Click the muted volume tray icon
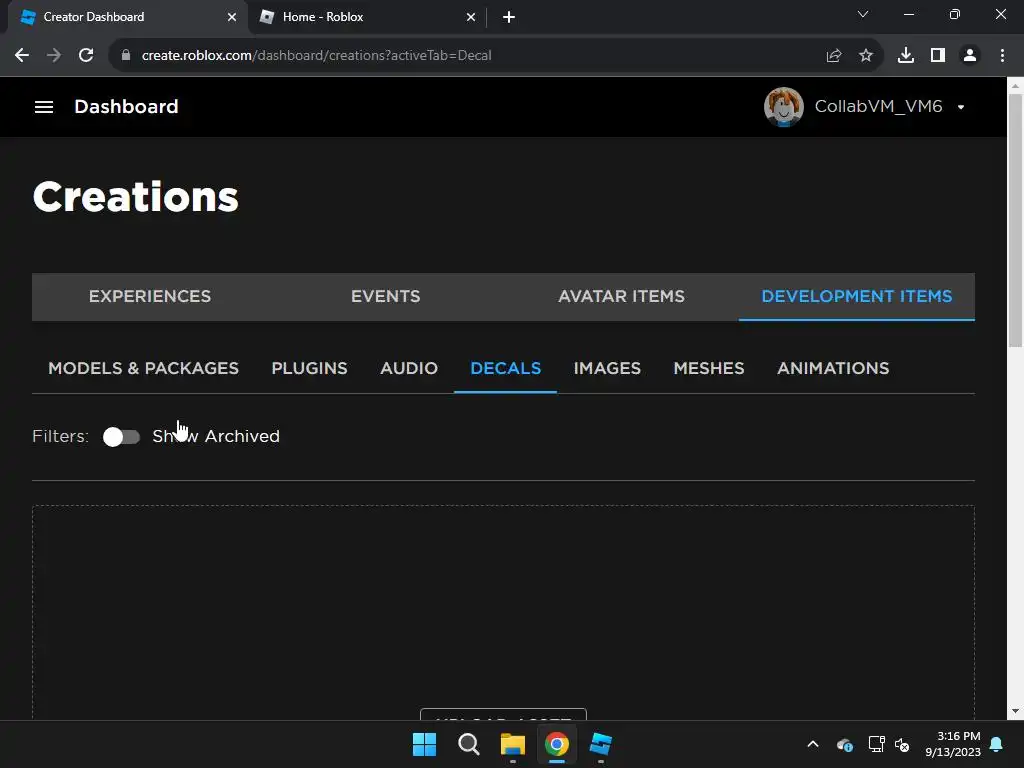Image resolution: width=1024 pixels, height=768 pixels. tap(903, 744)
